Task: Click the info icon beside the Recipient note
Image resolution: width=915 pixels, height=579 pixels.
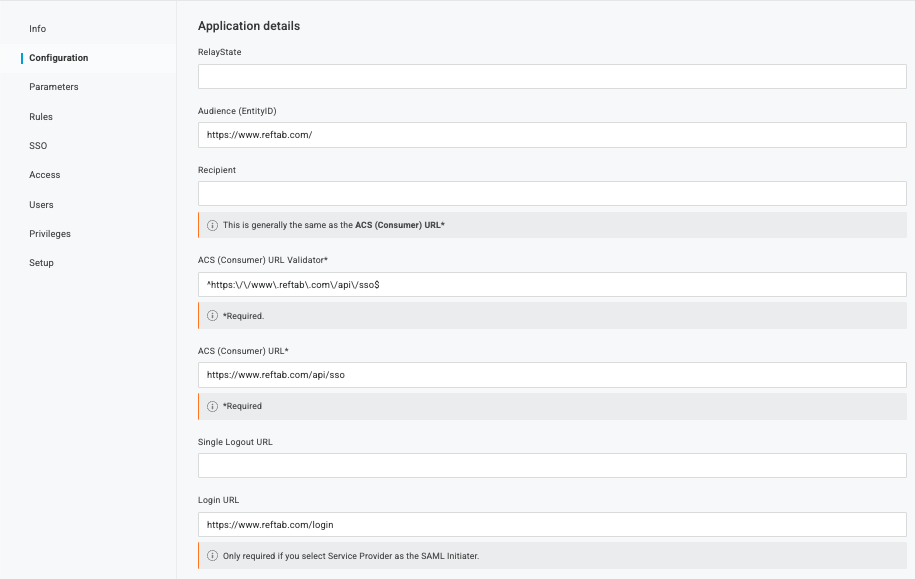Action: (x=212, y=225)
